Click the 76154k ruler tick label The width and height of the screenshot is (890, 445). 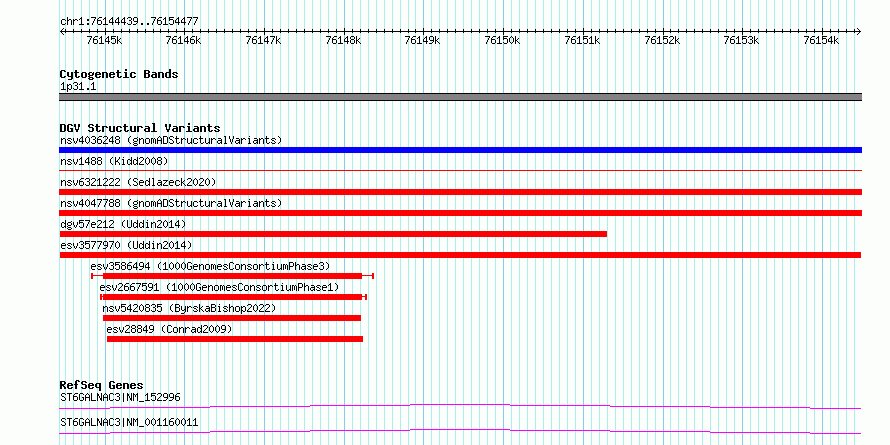(x=821, y=40)
